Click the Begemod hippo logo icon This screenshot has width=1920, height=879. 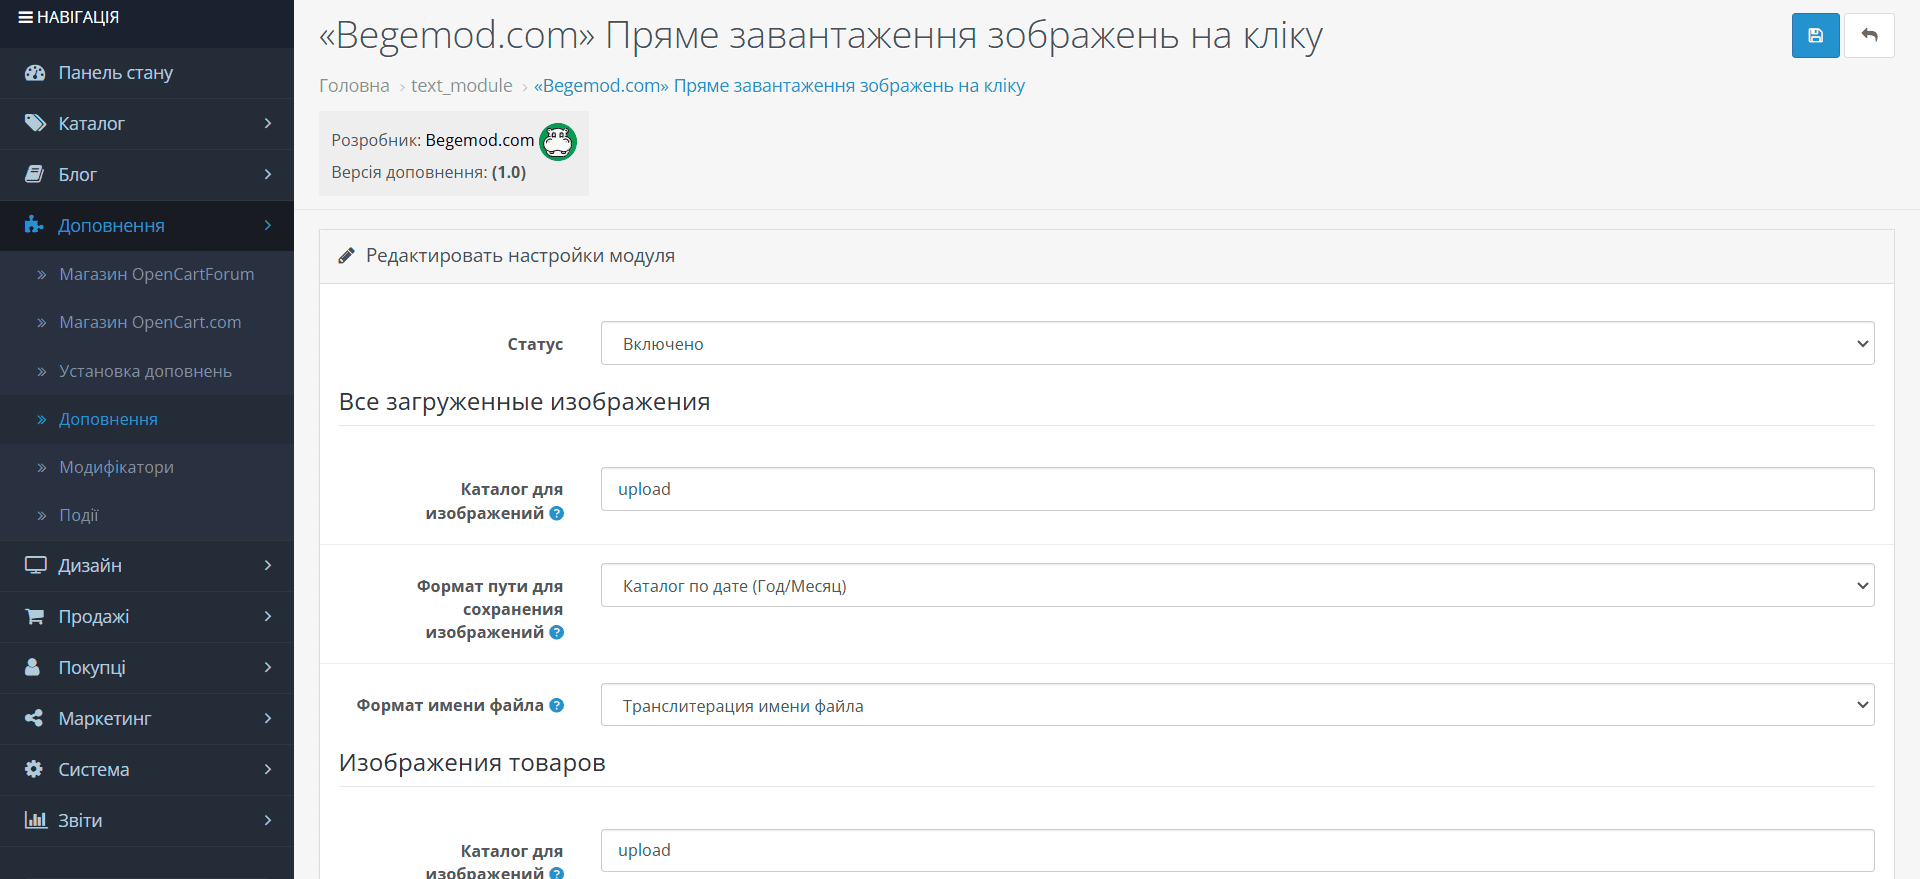[558, 142]
